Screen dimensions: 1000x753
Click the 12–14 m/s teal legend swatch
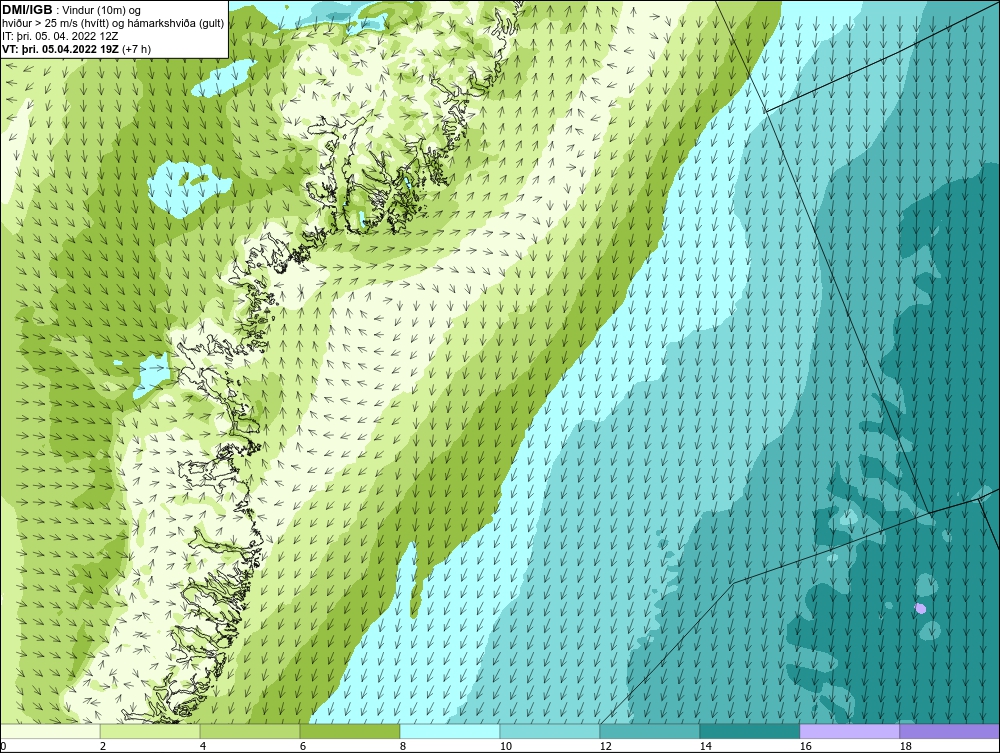(x=649, y=731)
